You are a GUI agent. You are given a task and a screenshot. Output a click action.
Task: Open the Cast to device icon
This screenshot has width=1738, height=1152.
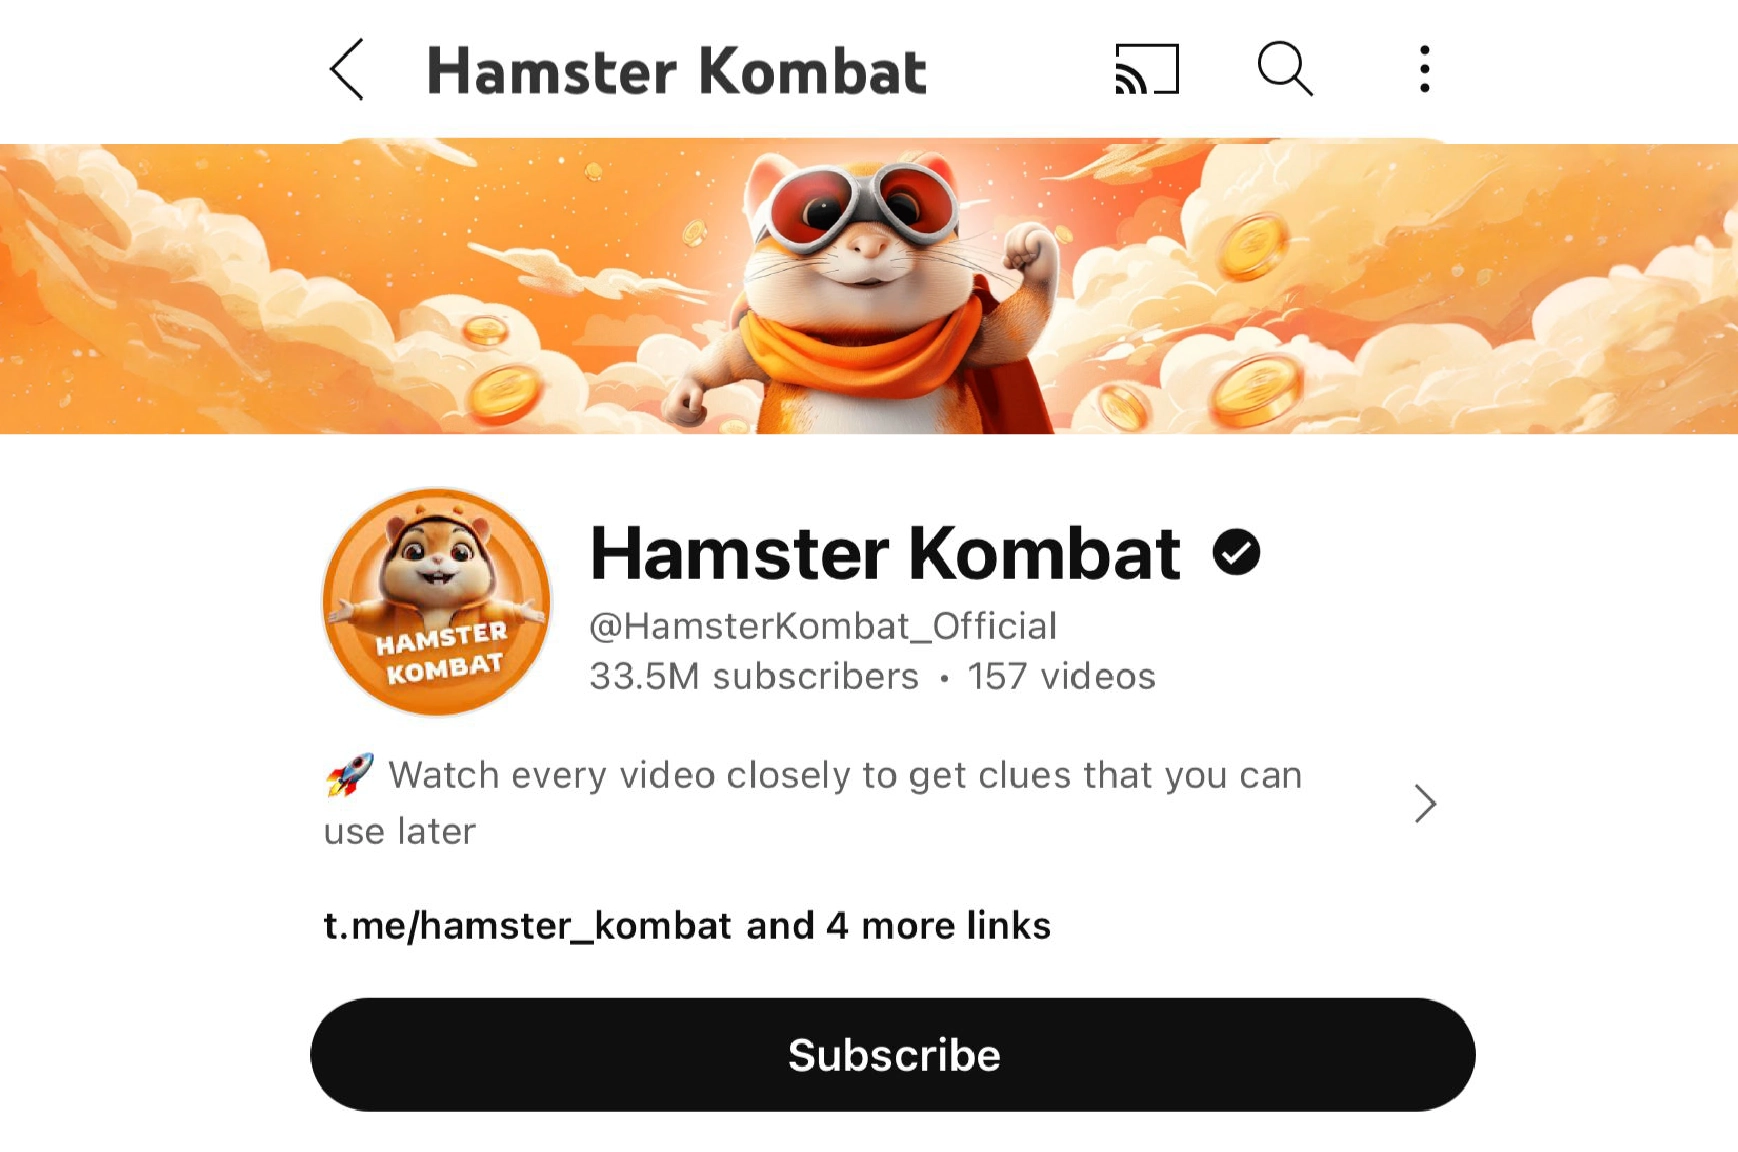(1147, 69)
